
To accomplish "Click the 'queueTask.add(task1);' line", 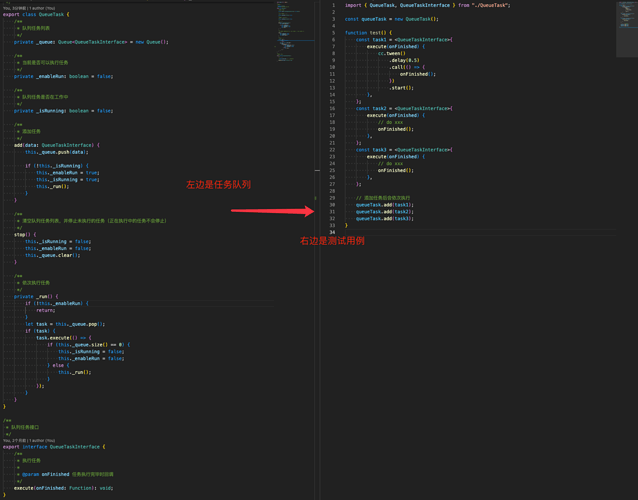I will point(385,205).
